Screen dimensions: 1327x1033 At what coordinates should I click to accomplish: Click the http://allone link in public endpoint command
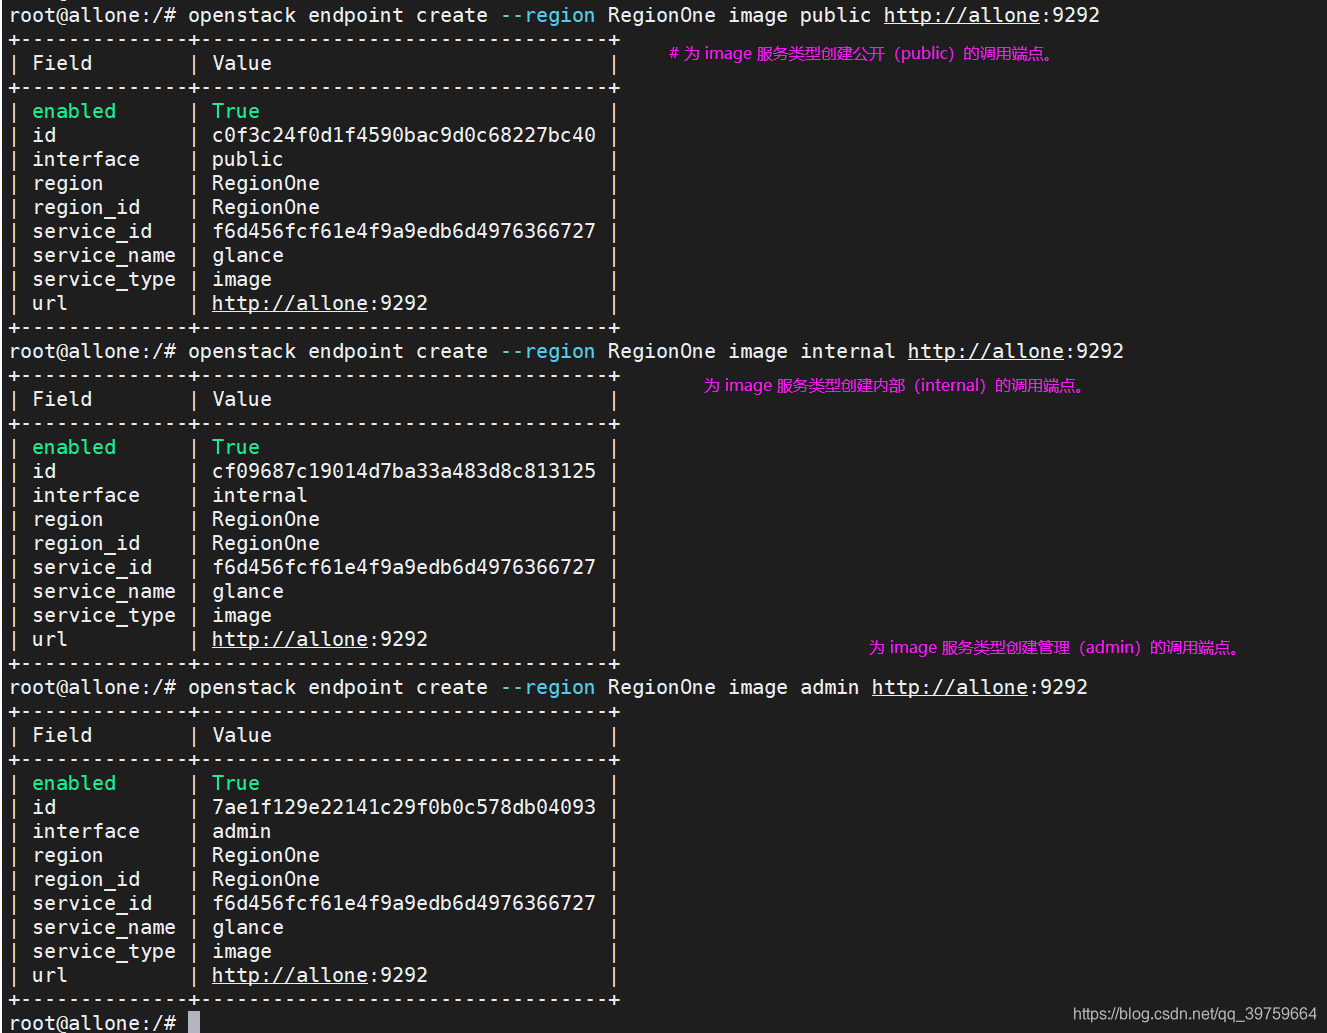pos(962,16)
